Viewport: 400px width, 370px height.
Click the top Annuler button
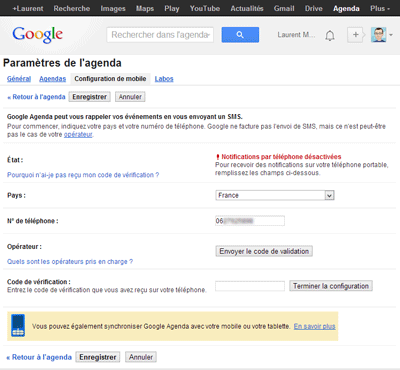[x=130, y=97]
